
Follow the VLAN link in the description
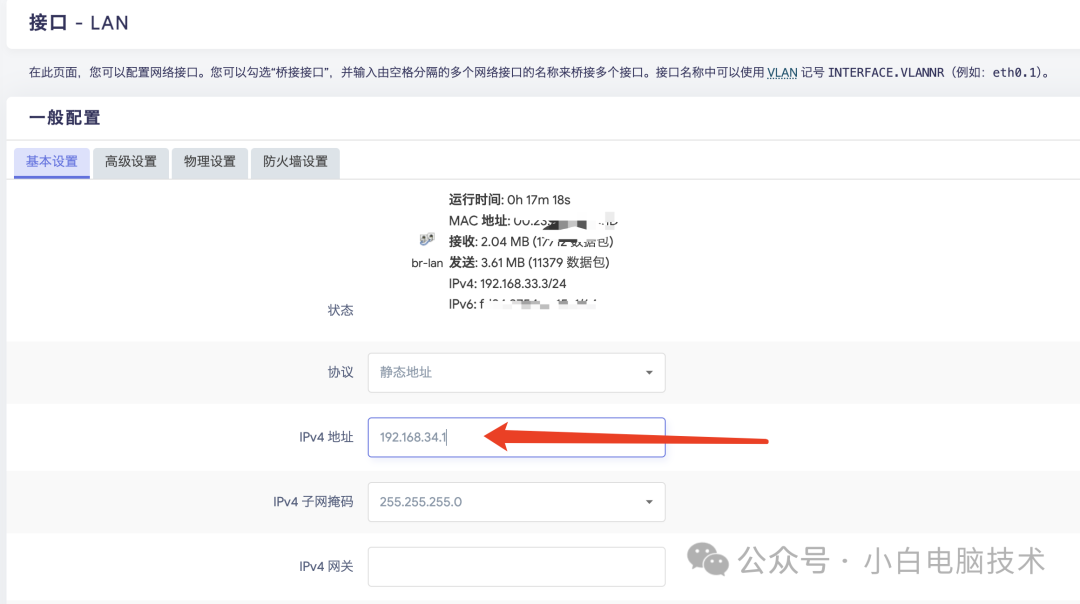click(x=782, y=73)
